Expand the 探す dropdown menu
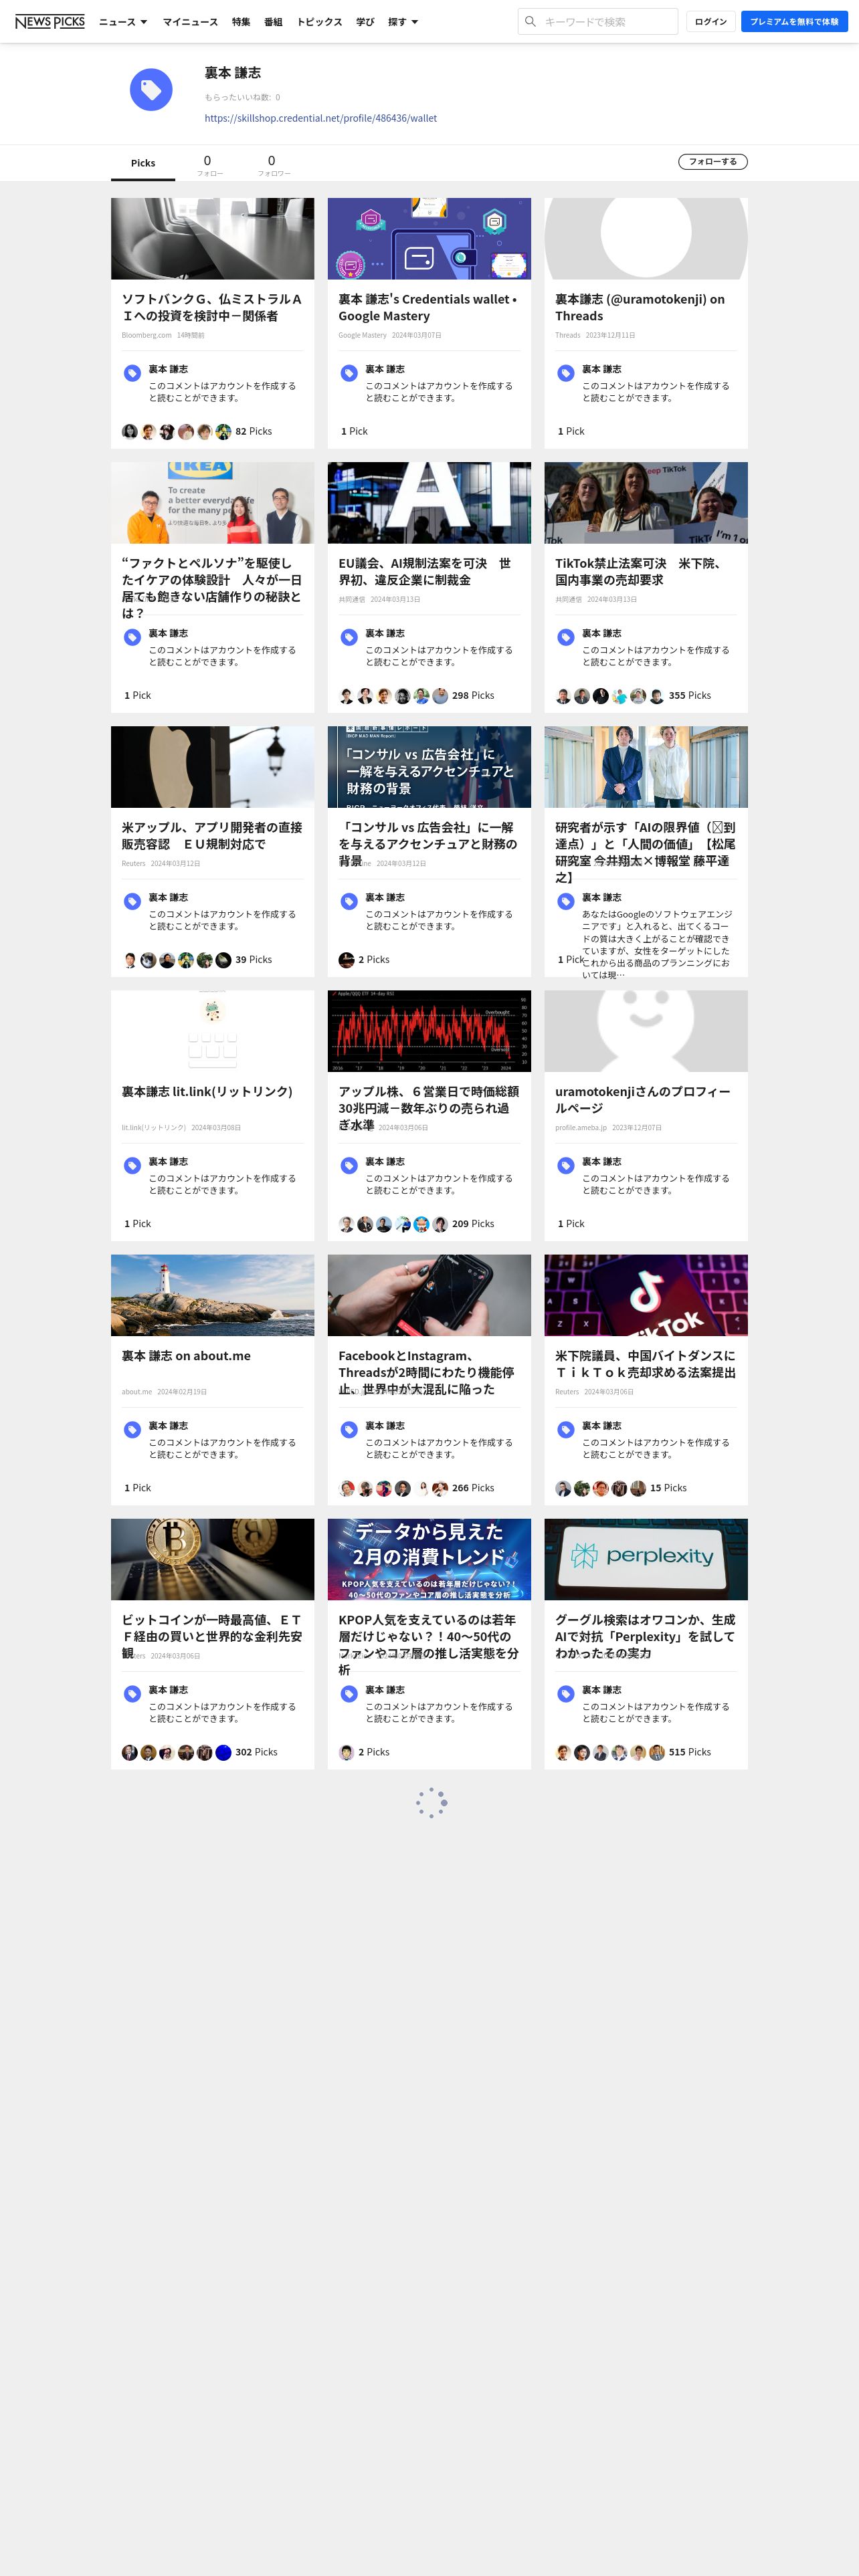 [403, 22]
